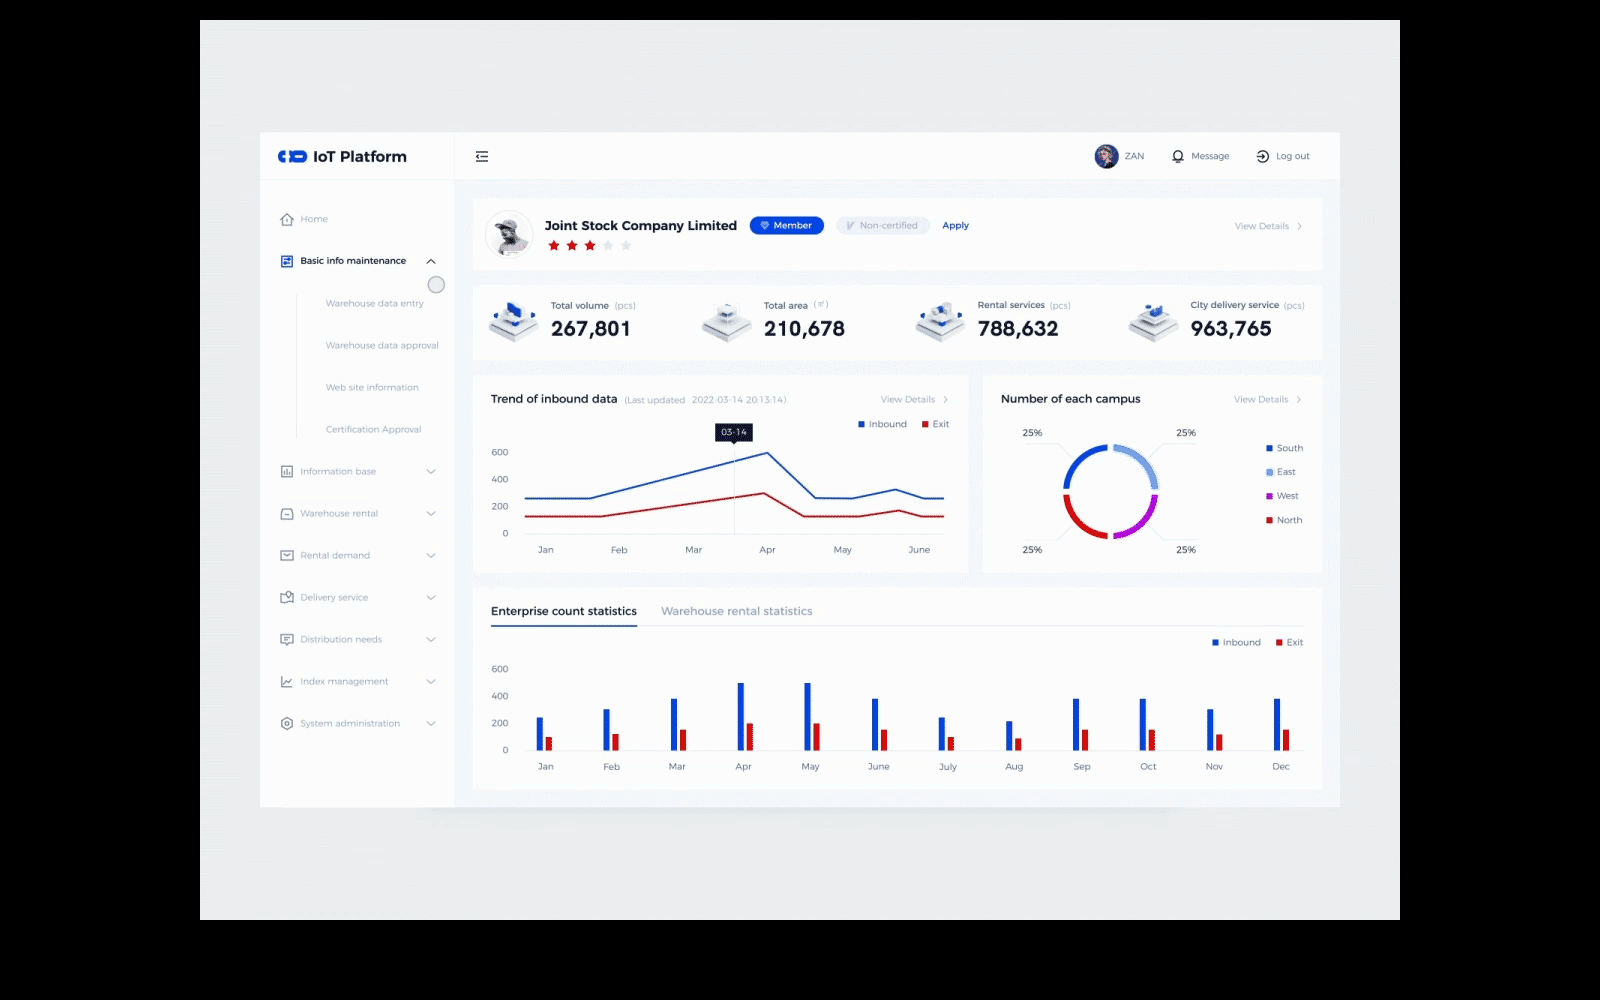Image resolution: width=1600 pixels, height=1000 pixels.
Task: Collapse the Basic info maintenance menu
Action: point(431,261)
